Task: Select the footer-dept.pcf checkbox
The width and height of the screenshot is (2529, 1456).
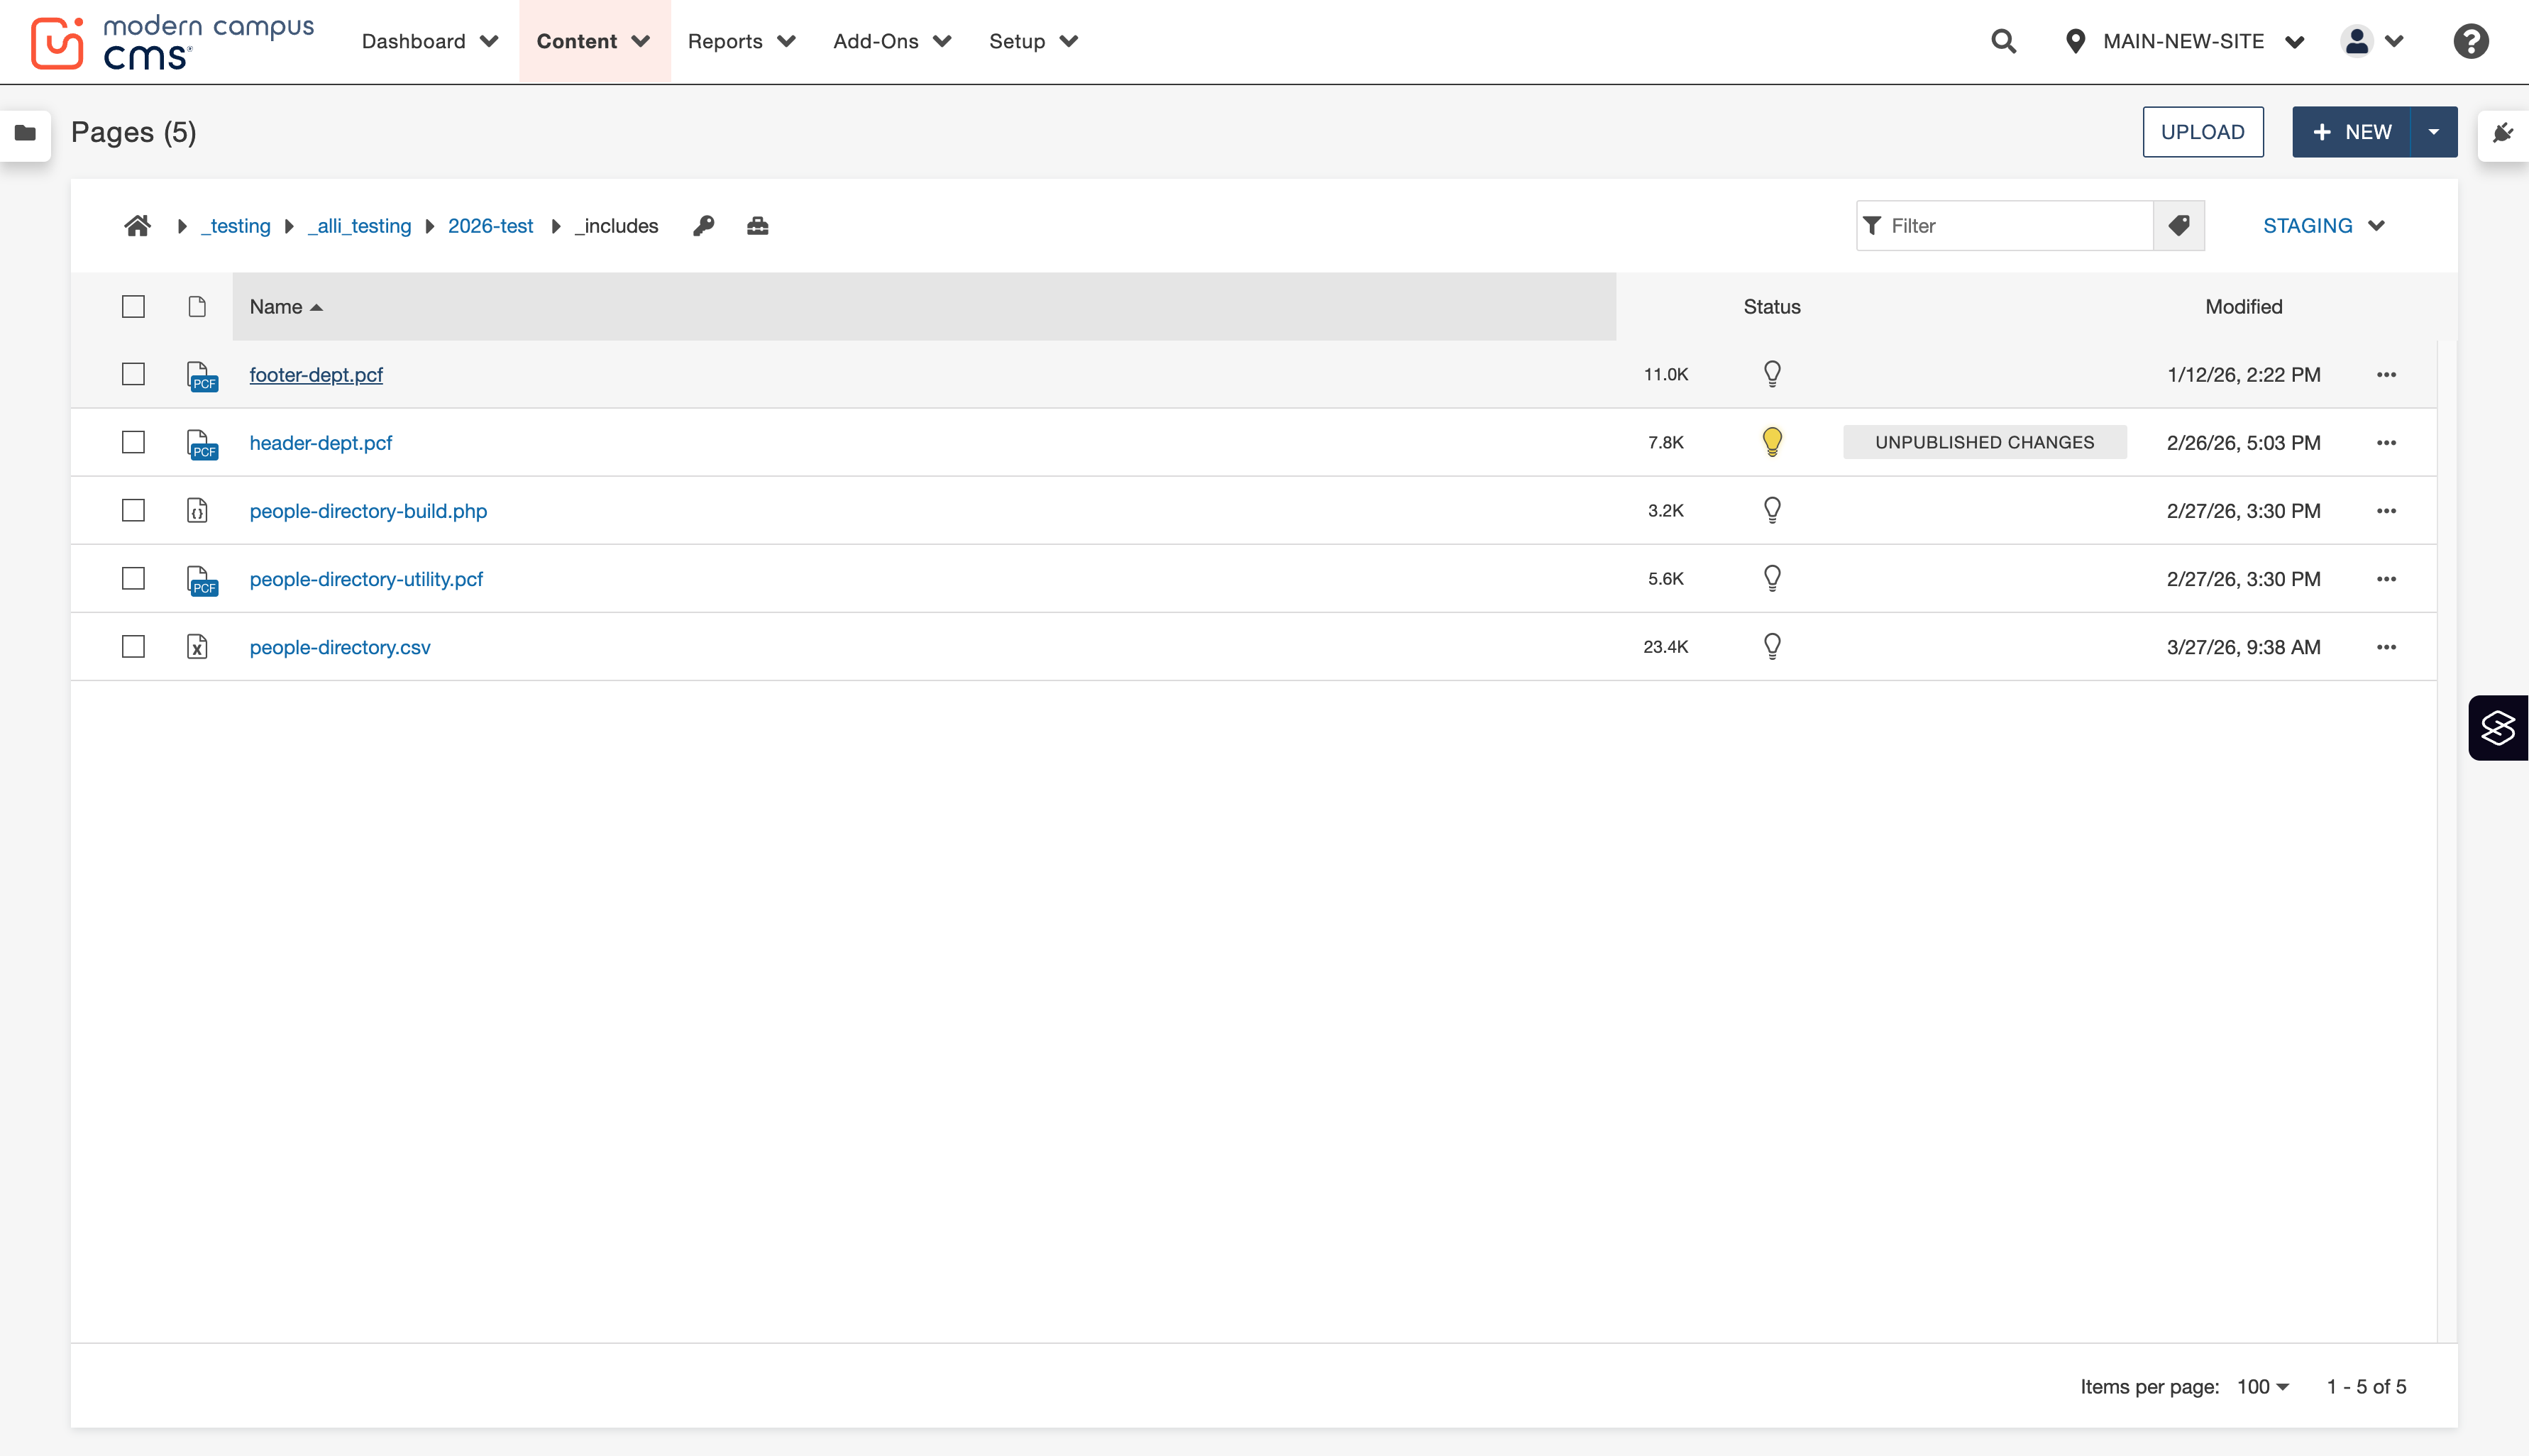Action: [133, 374]
